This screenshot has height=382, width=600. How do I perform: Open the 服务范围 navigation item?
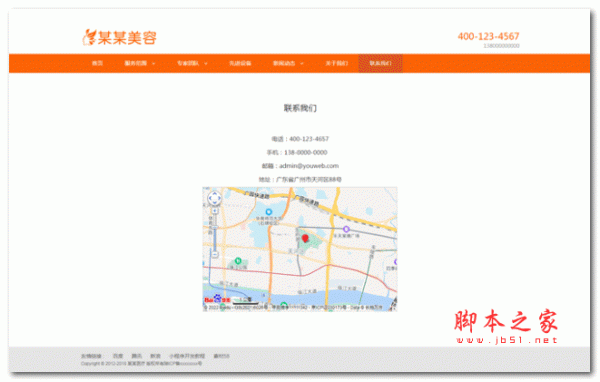coord(135,63)
